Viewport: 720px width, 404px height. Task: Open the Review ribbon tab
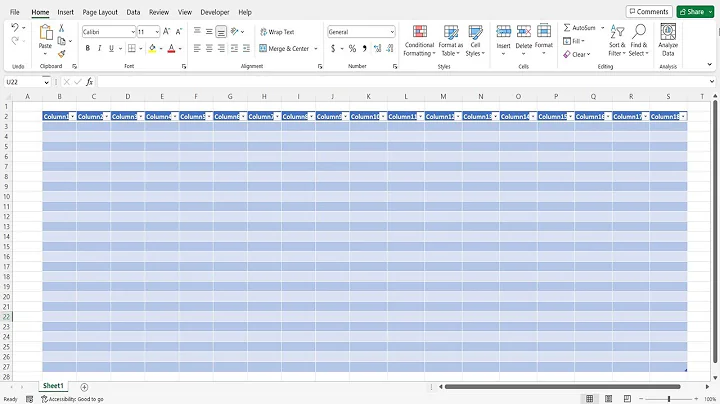159,12
